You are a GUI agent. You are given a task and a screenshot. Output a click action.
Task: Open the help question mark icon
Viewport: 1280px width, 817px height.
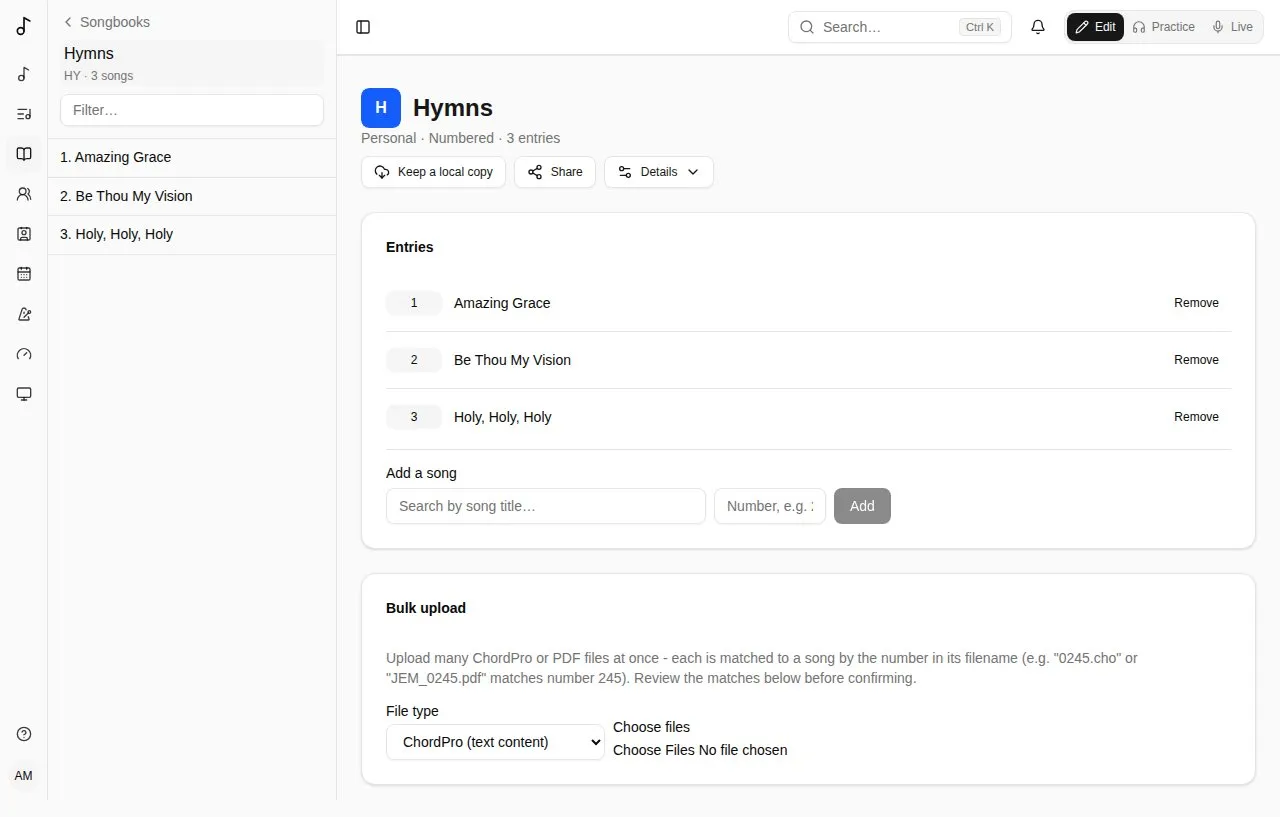pyautogui.click(x=24, y=734)
